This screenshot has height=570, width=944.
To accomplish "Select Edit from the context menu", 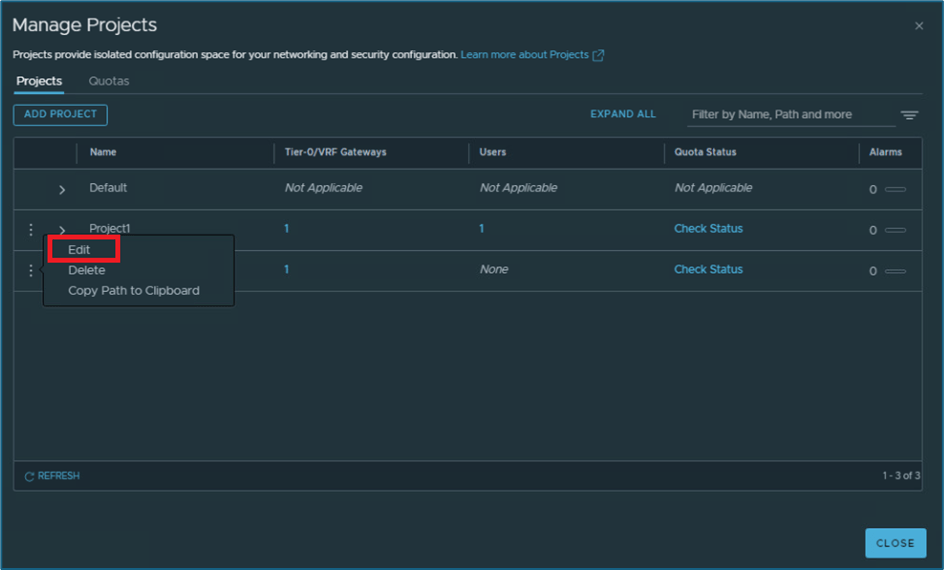I will click(80, 250).
